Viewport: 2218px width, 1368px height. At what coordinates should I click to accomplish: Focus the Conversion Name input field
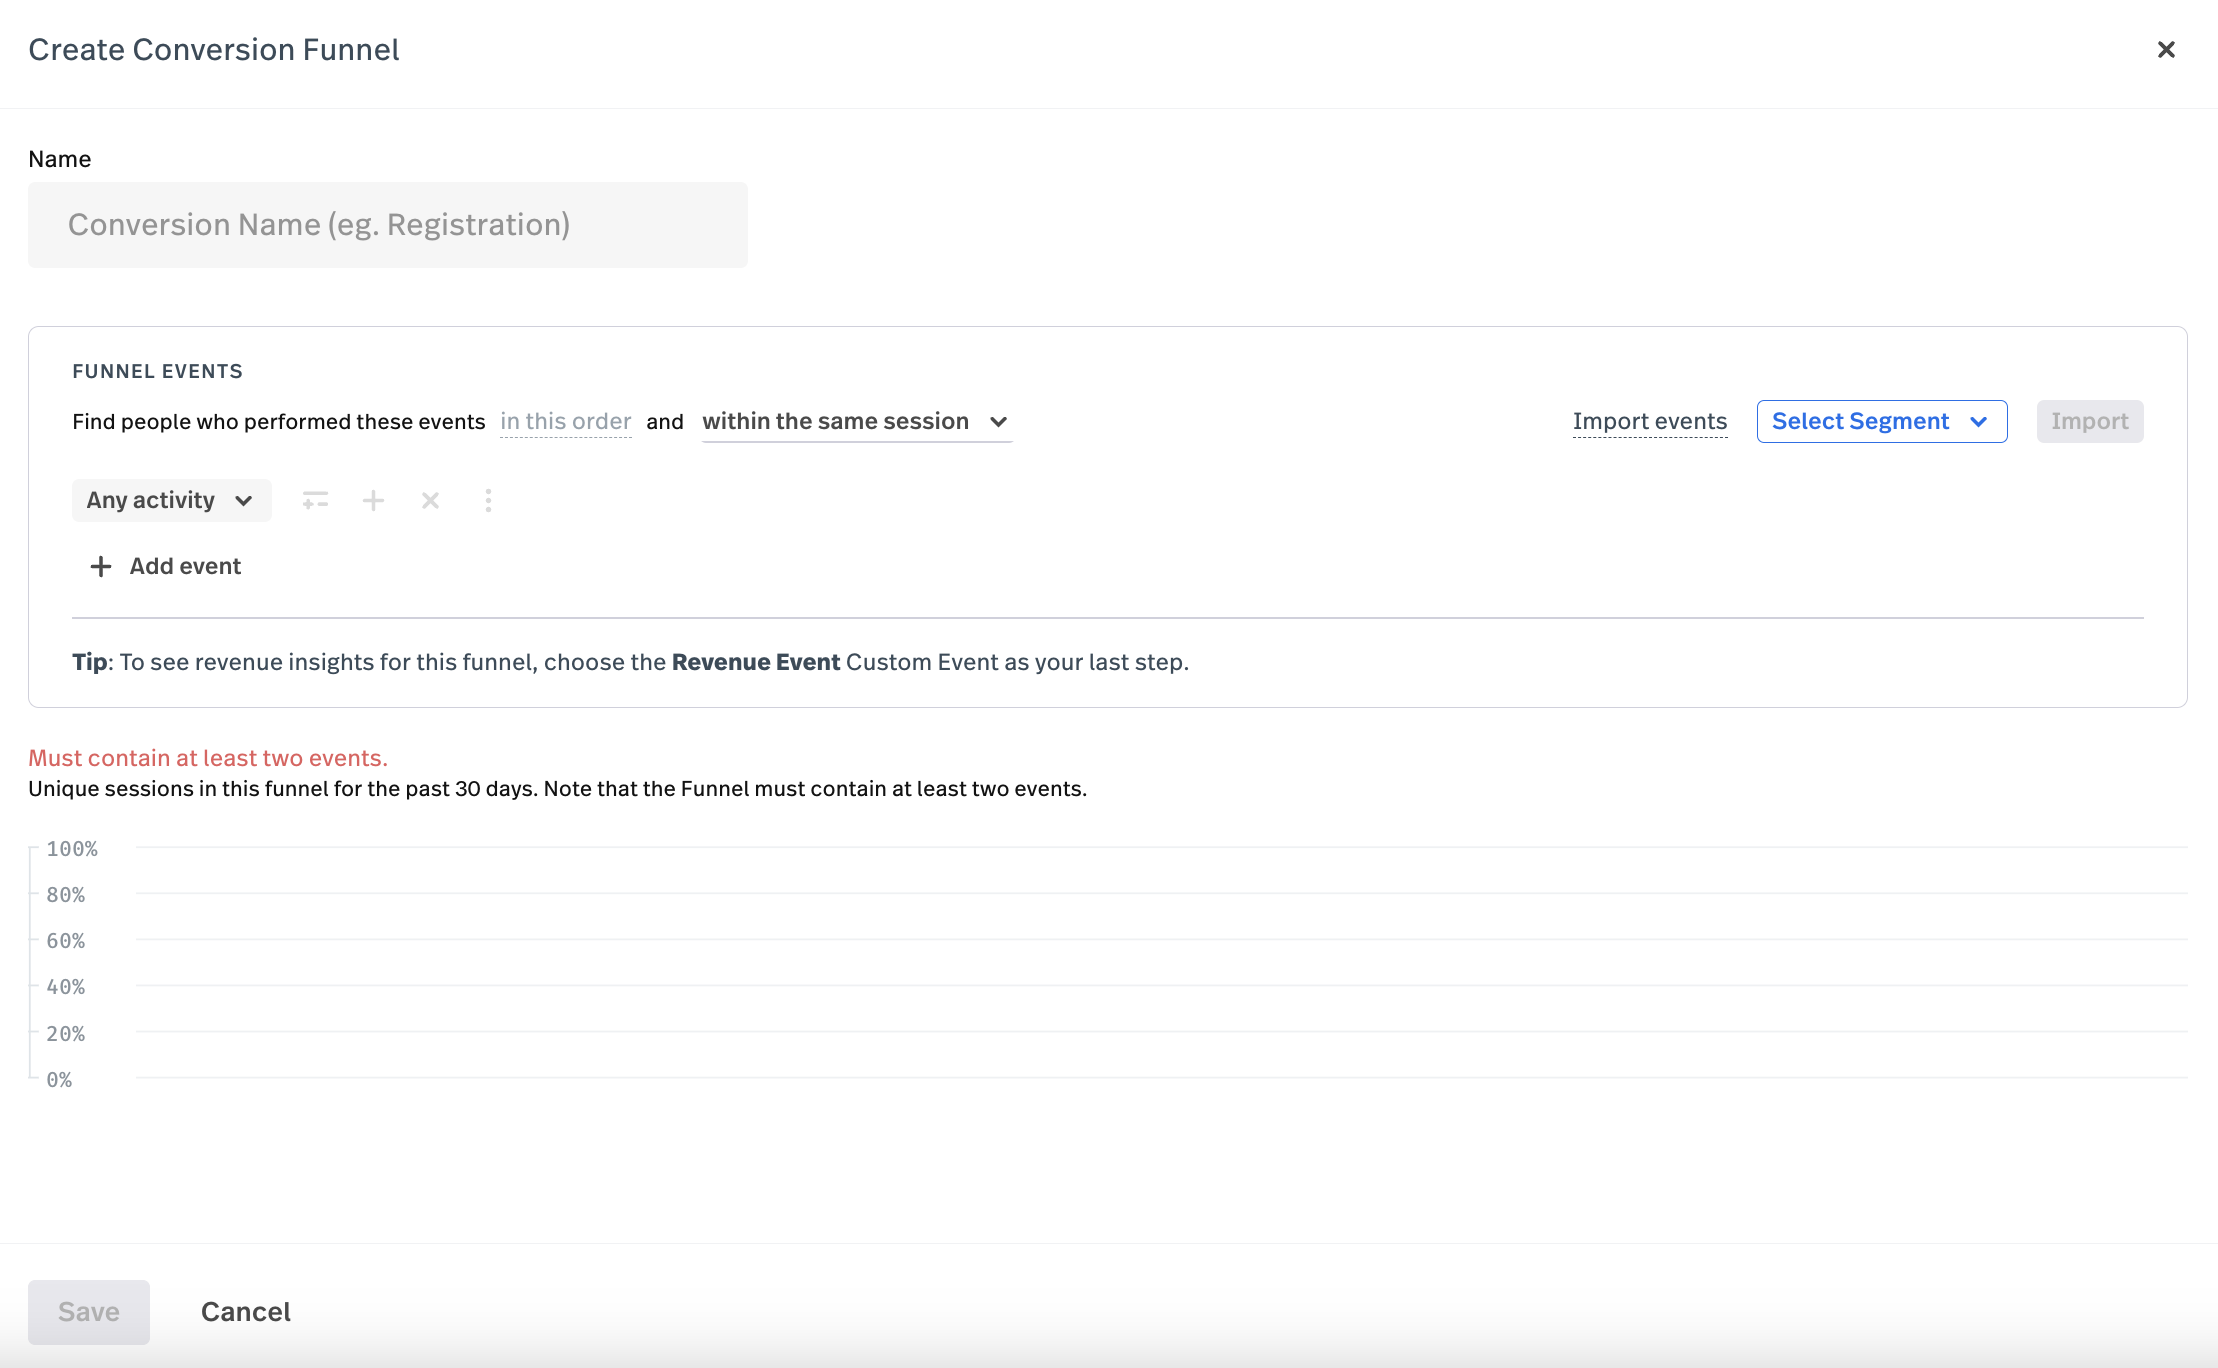[x=387, y=225]
